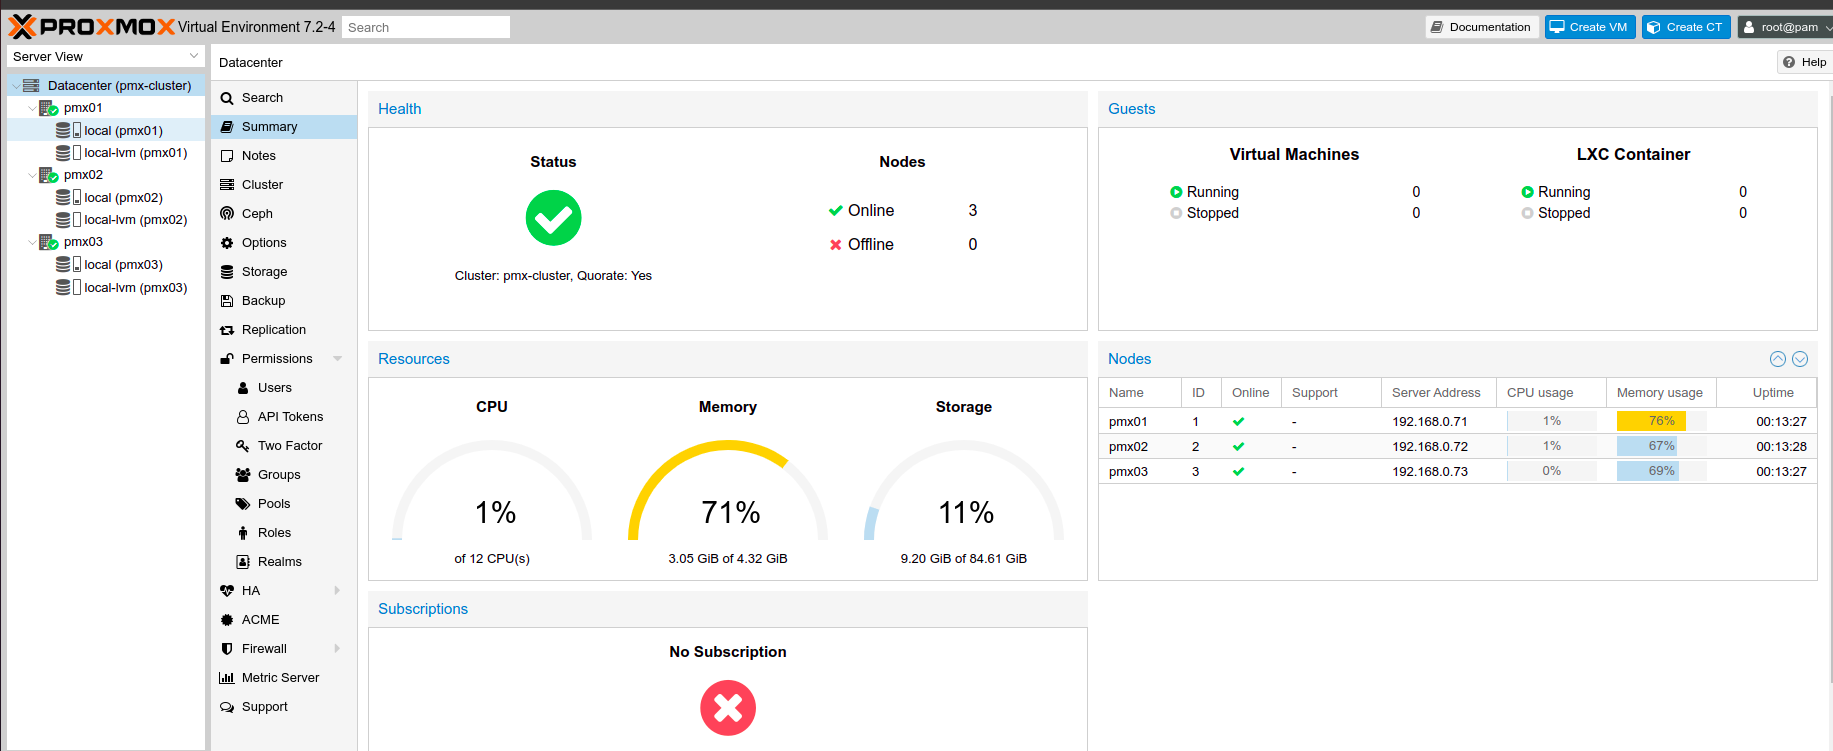Click the local-lvm (pmx03) storage icon
This screenshot has width=1833, height=751.
pos(68,287)
